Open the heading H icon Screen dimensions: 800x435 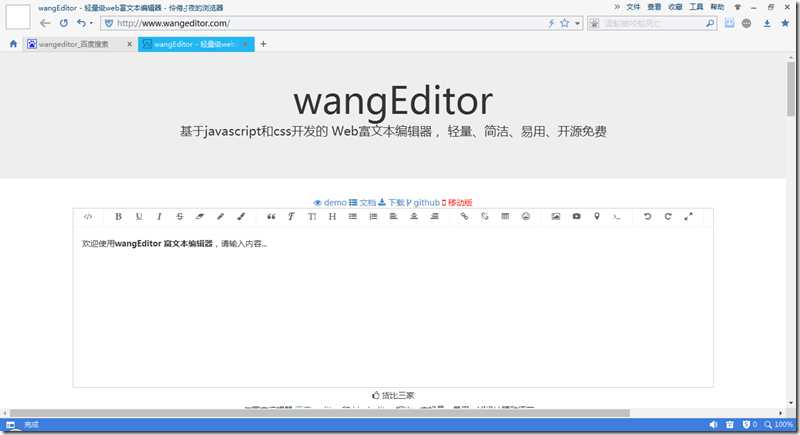click(x=332, y=217)
